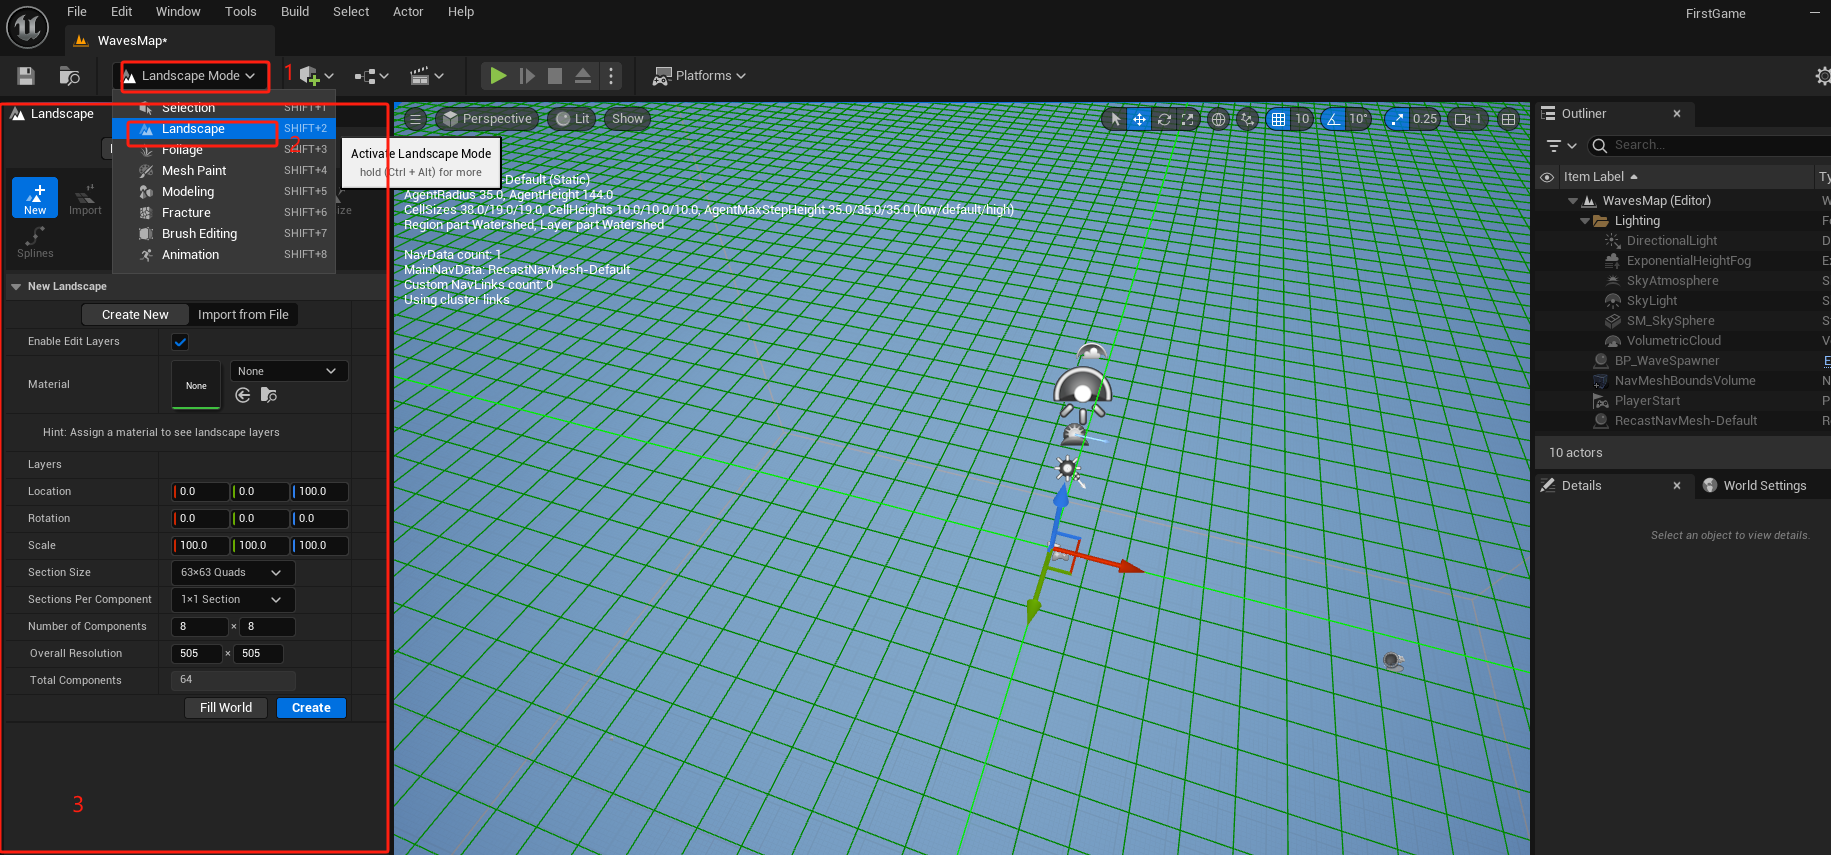Open play mode options (three dots)
The width and height of the screenshot is (1831, 855).
click(x=611, y=76)
